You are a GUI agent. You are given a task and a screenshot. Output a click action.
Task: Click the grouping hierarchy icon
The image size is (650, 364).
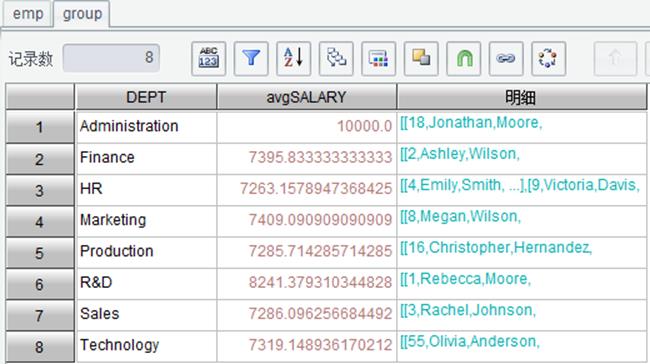coord(336,58)
